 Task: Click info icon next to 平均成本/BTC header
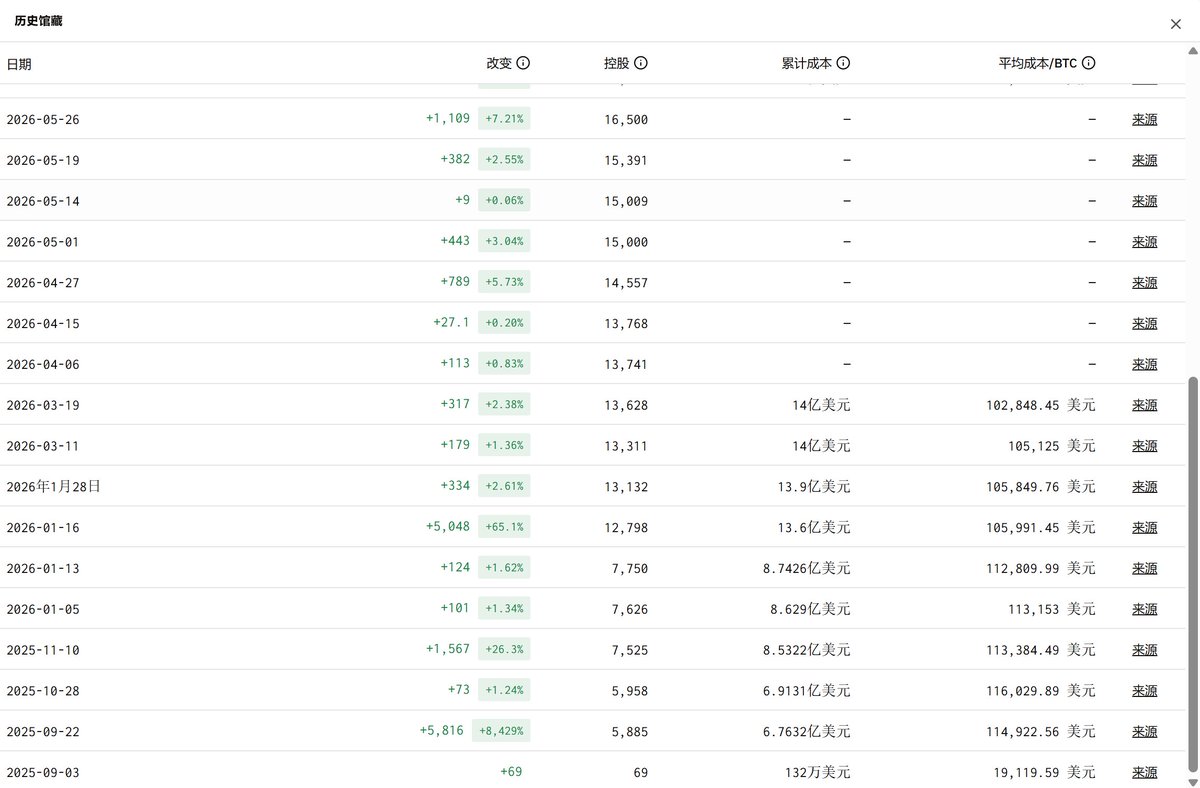pos(1089,63)
